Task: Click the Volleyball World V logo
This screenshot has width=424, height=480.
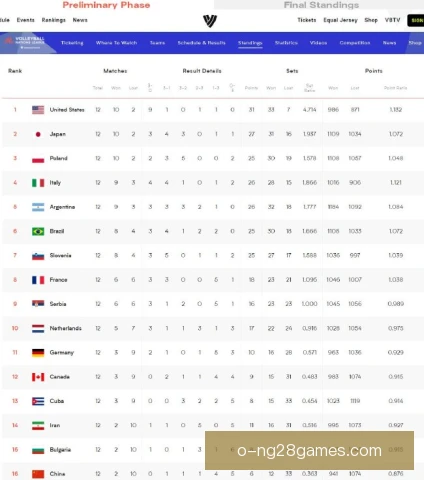Action: [x=210, y=21]
